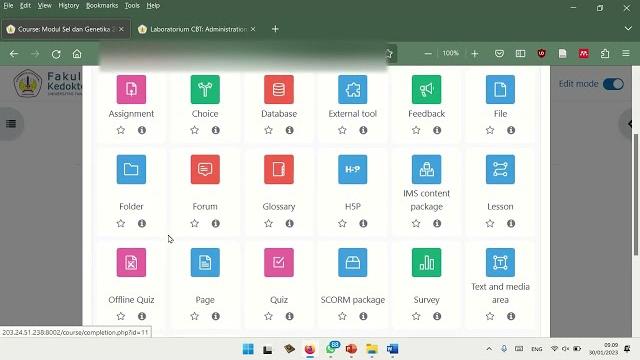
Task: Add a Folder resource
Action: point(131,169)
